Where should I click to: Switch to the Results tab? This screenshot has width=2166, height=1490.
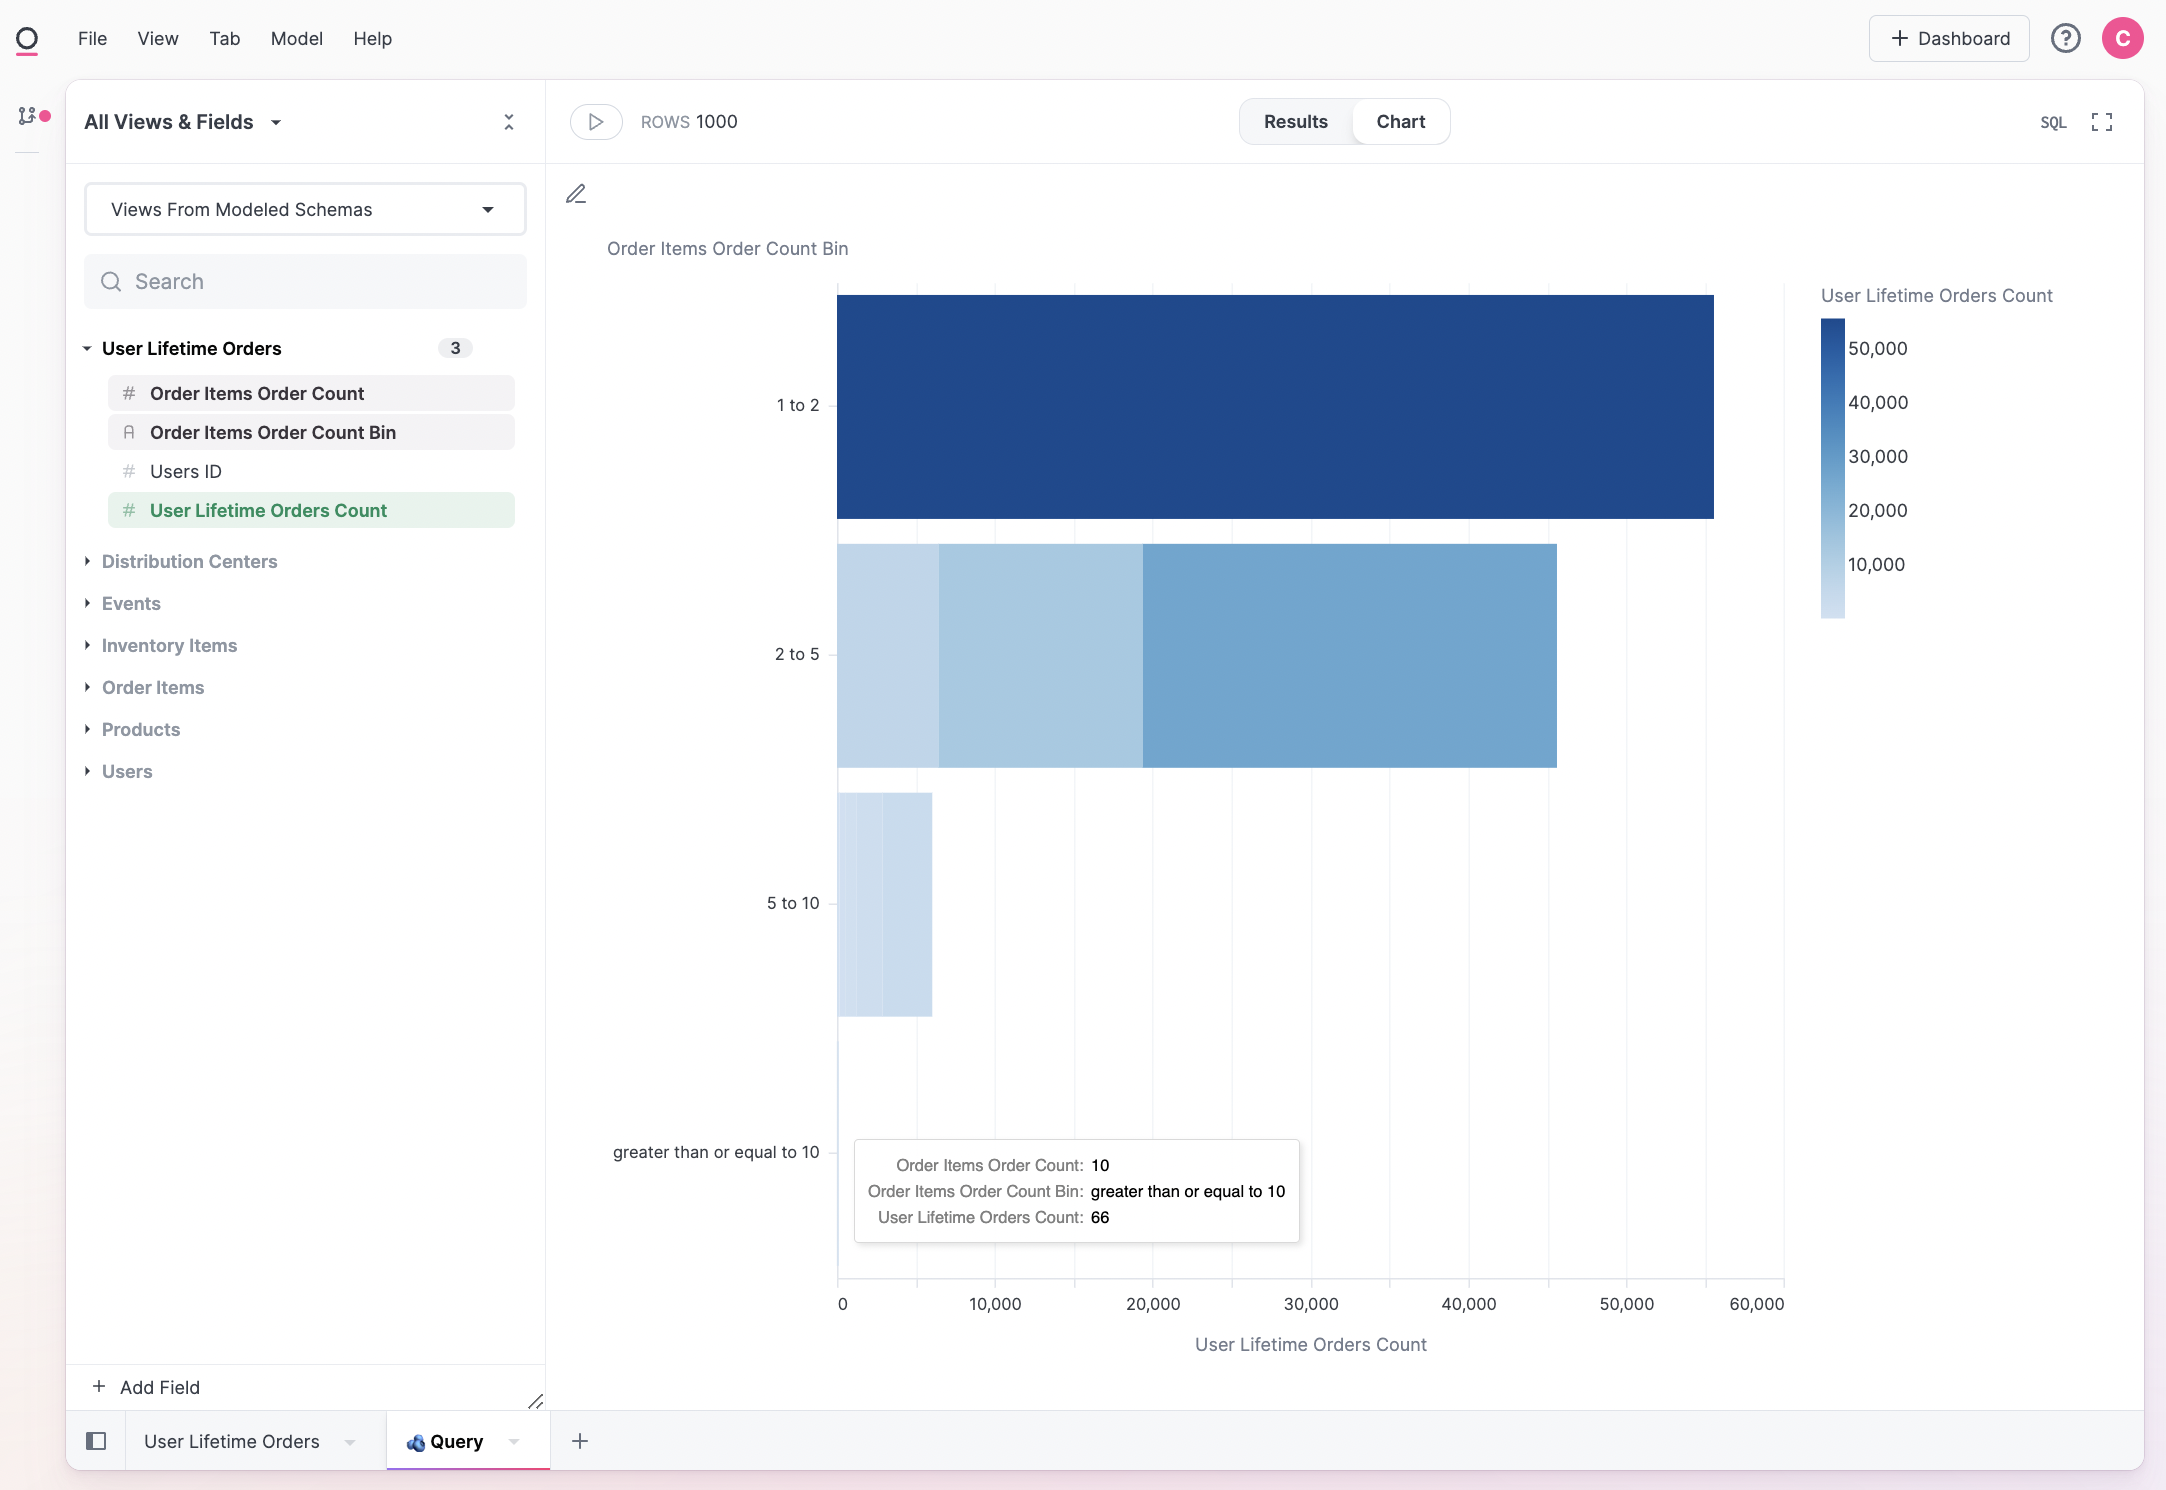[x=1295, y=122]
